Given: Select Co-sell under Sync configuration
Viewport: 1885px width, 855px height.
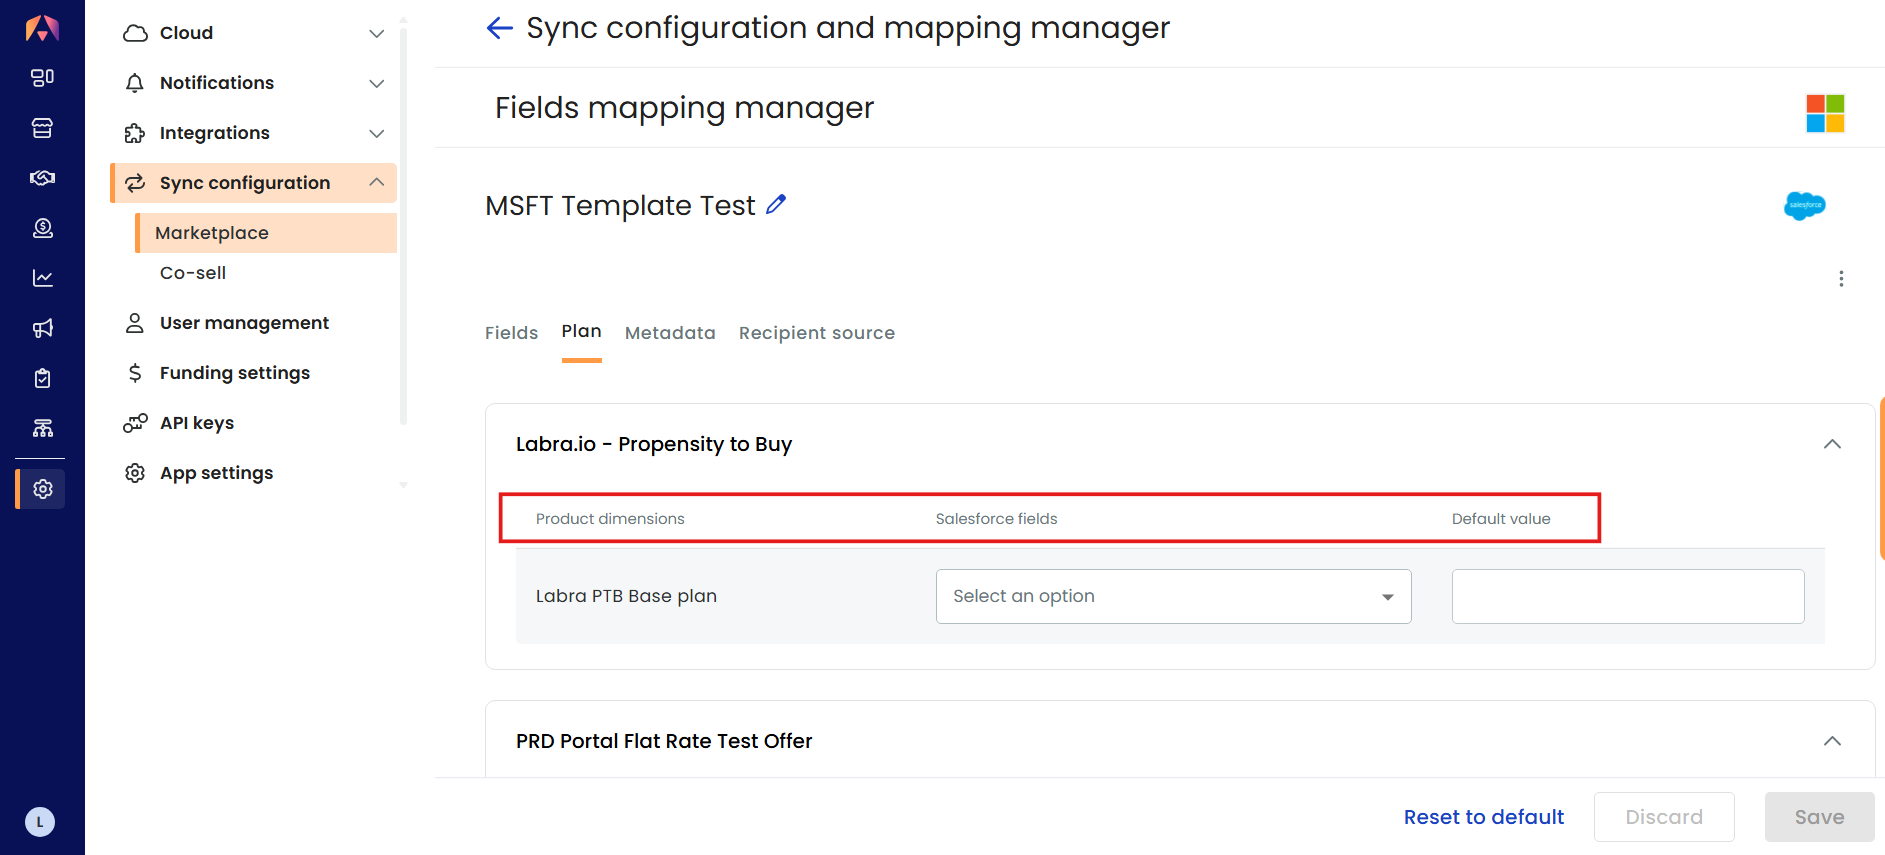Looking at the screenshot, I should coord(193,273).
